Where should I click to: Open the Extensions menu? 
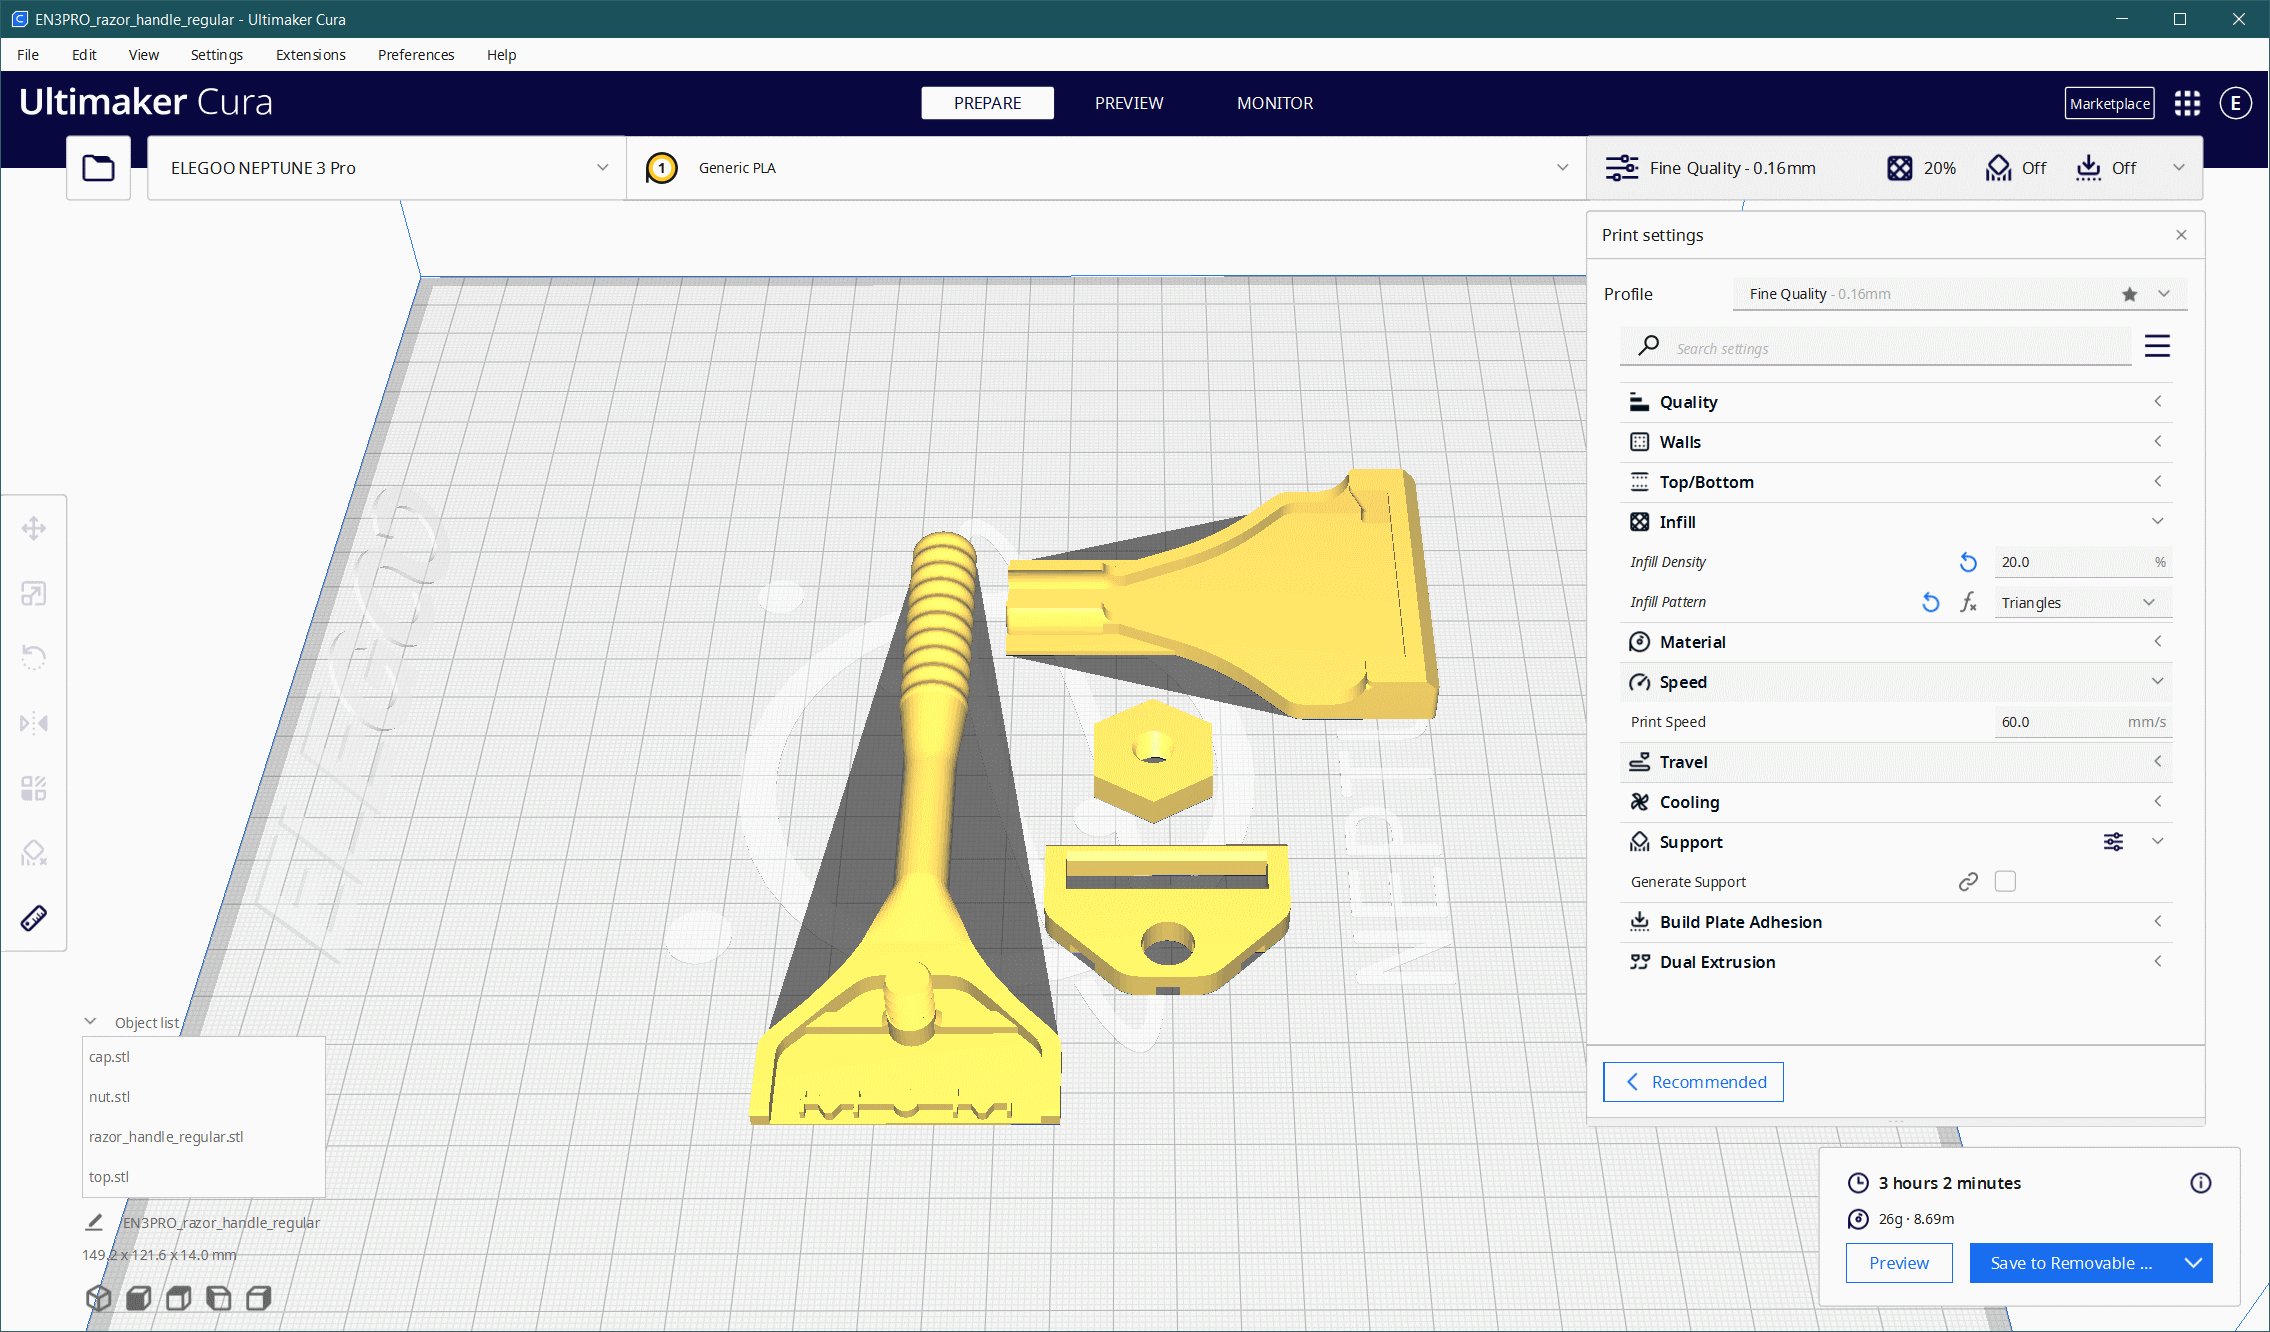(310, 55)
